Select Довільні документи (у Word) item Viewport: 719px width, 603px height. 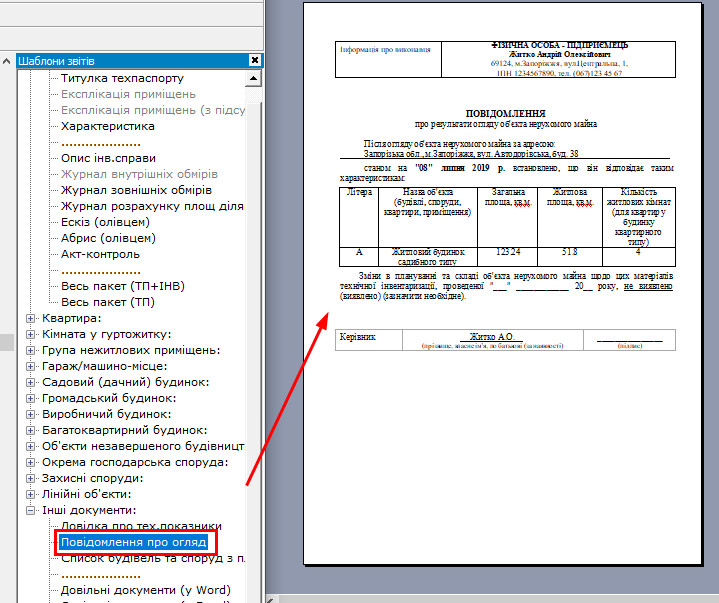point(146,590)
